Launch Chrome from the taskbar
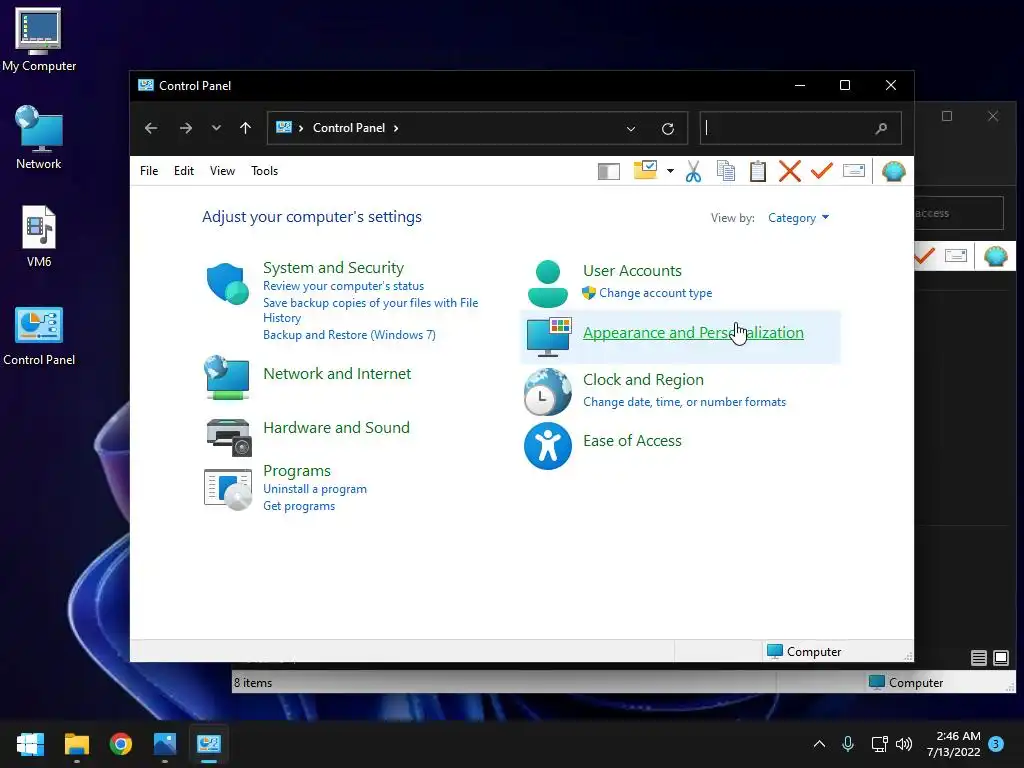 (x=121, y=744)
